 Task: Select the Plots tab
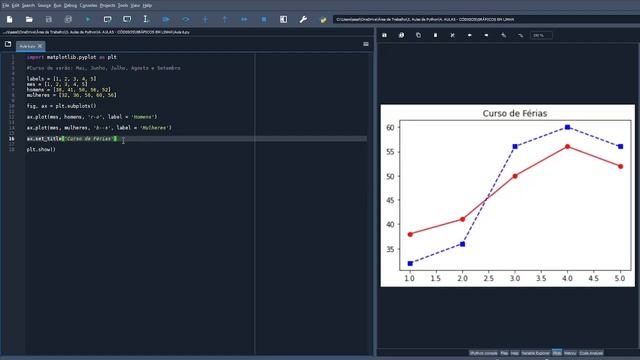click(557, 353)
